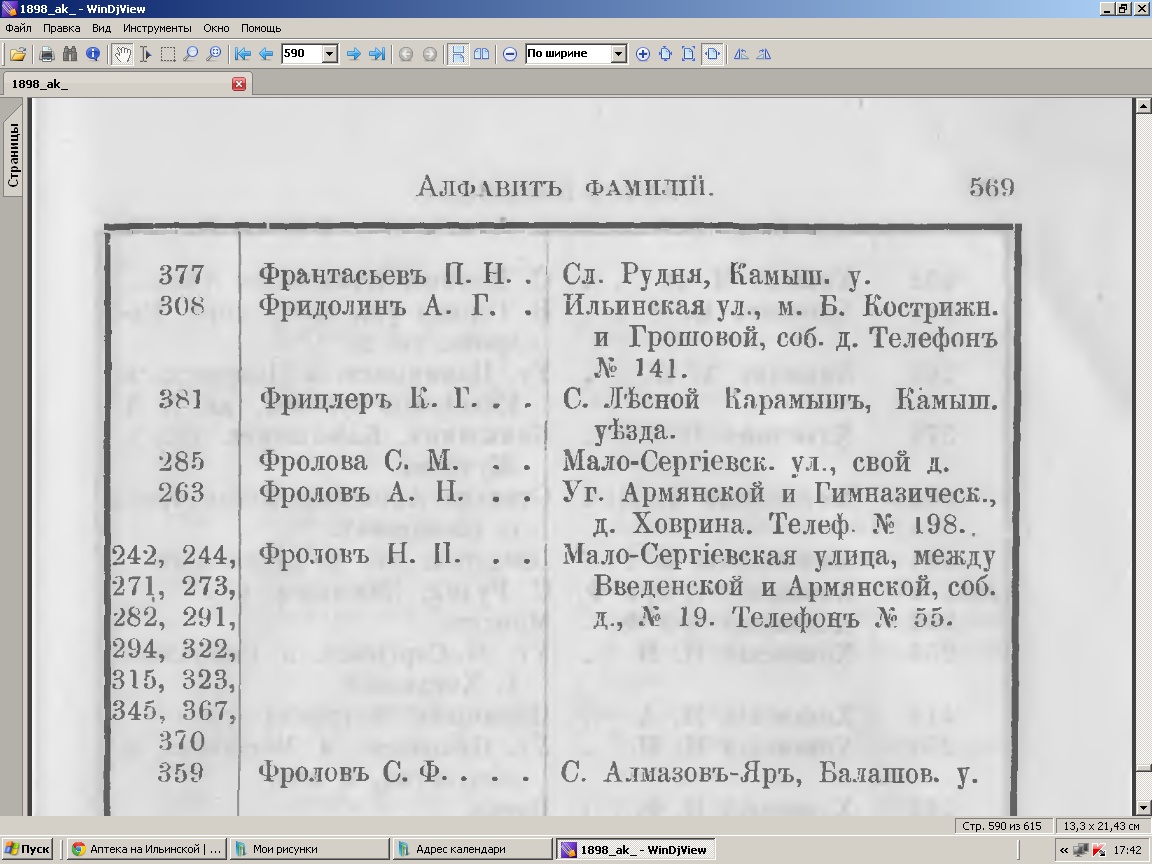Click the network tray icon
Screen dimensions: 1152x864
pos(1081,850)
